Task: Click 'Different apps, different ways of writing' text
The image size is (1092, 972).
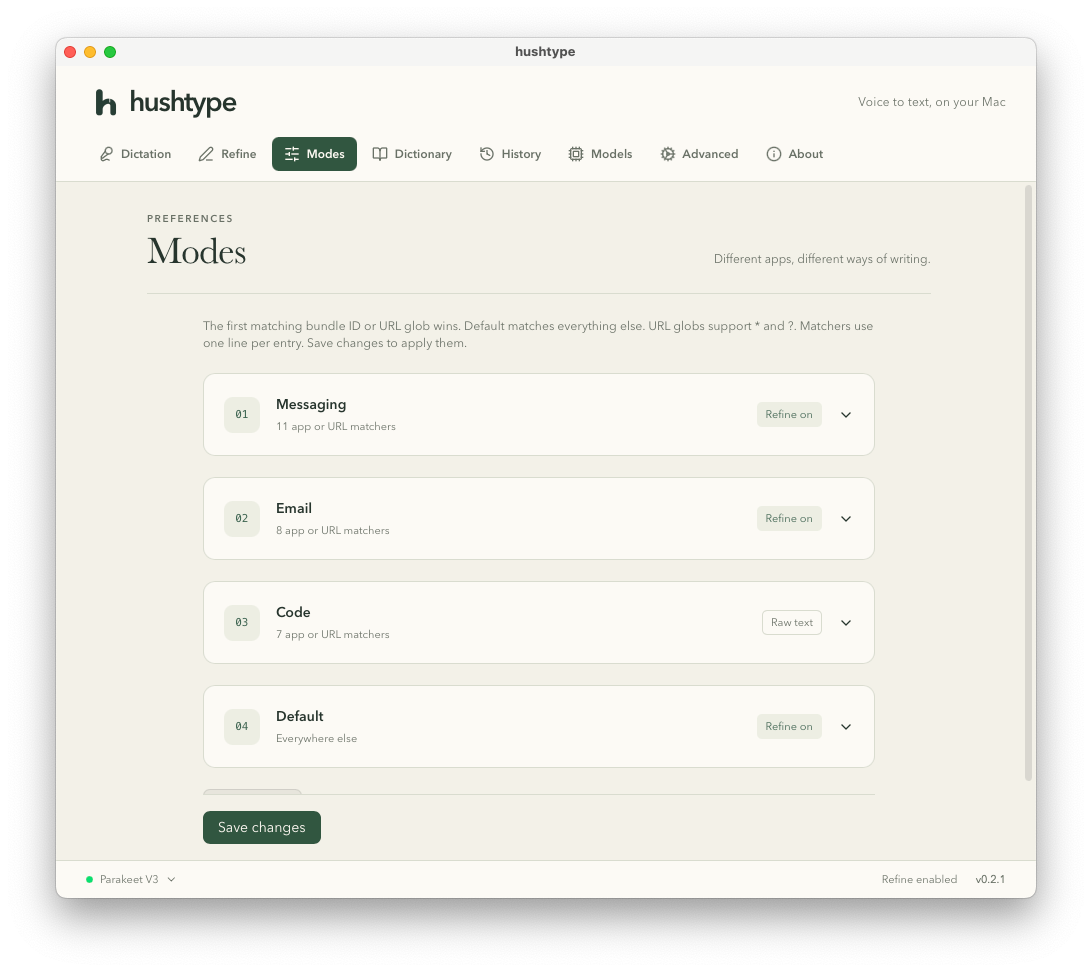Action: (x=822, y=259)
